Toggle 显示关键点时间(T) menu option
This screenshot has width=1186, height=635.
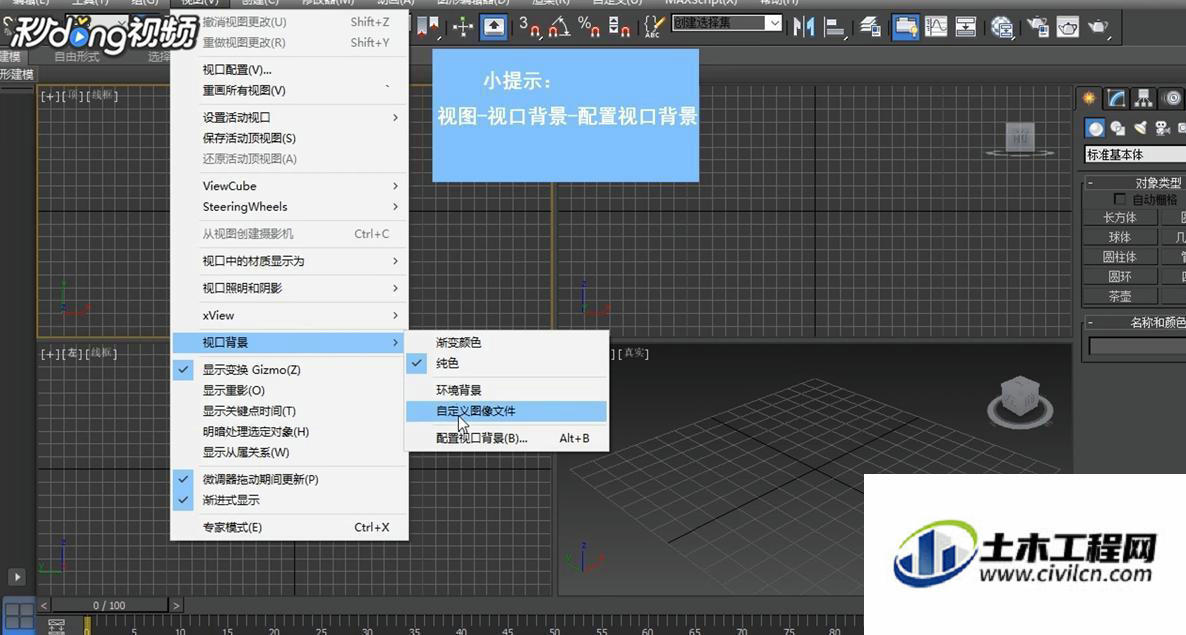click(x=290, y=410)
